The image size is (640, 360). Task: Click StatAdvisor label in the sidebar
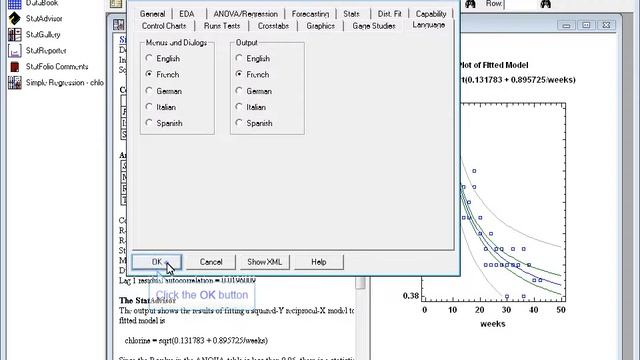[44, 18]
